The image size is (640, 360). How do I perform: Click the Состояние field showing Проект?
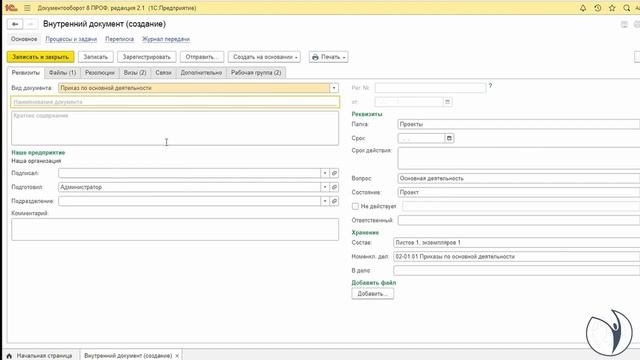[519, 192]
